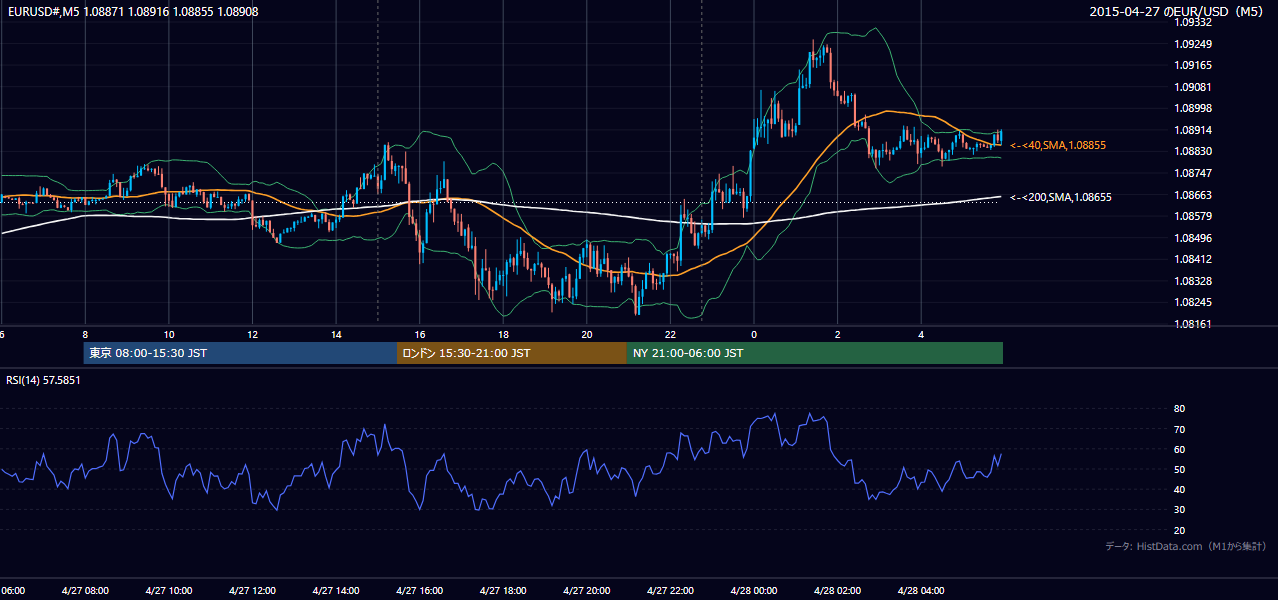
Task: Click the RSI 20 level label
Action: (1179, 530)
